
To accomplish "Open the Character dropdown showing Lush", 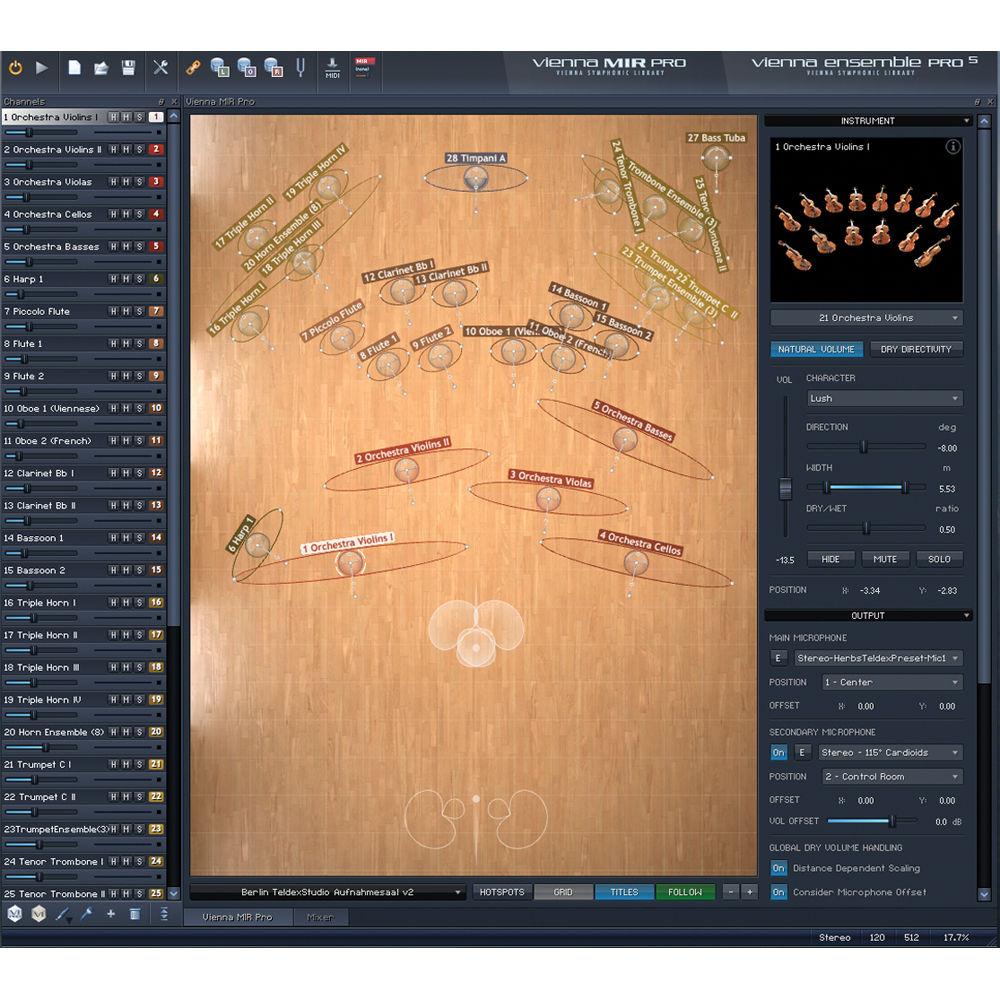I will tap(884, 398).
